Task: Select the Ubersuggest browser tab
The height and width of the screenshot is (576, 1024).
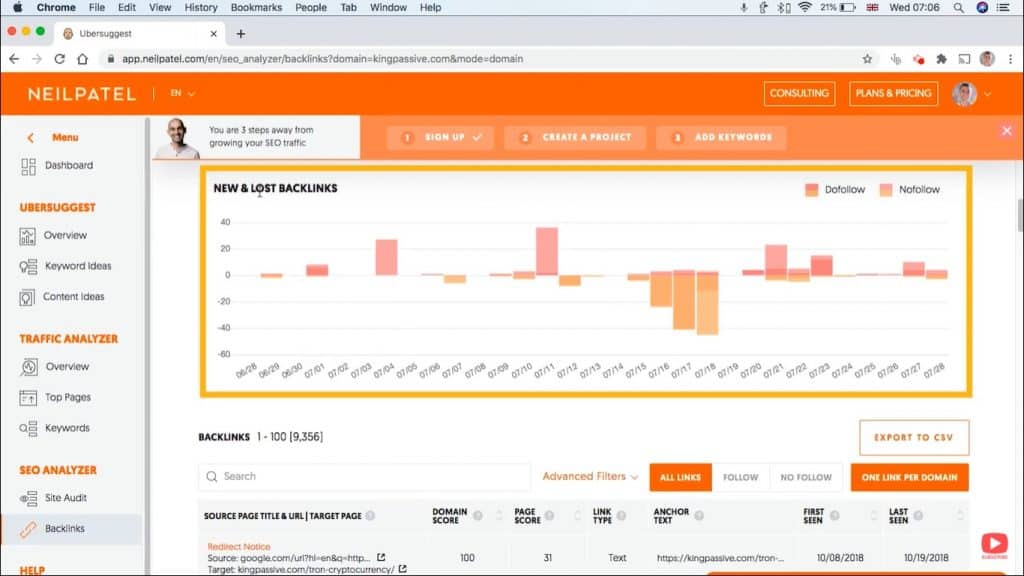Action: [140, 33]
